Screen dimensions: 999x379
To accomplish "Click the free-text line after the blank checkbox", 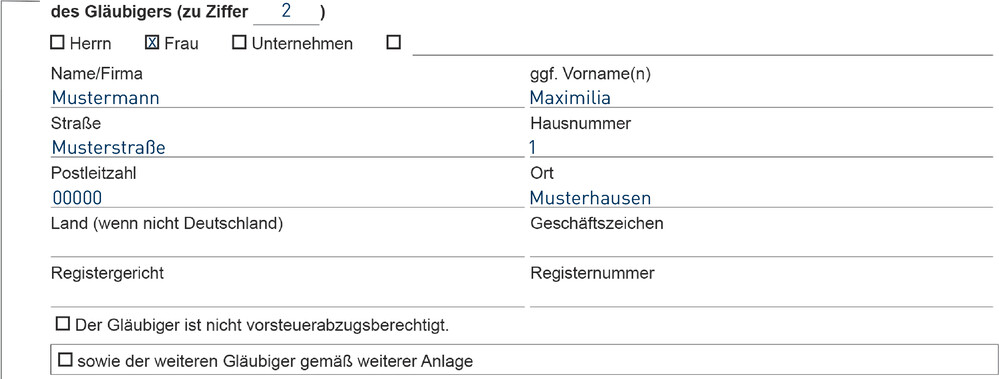I will coord(703,44).
